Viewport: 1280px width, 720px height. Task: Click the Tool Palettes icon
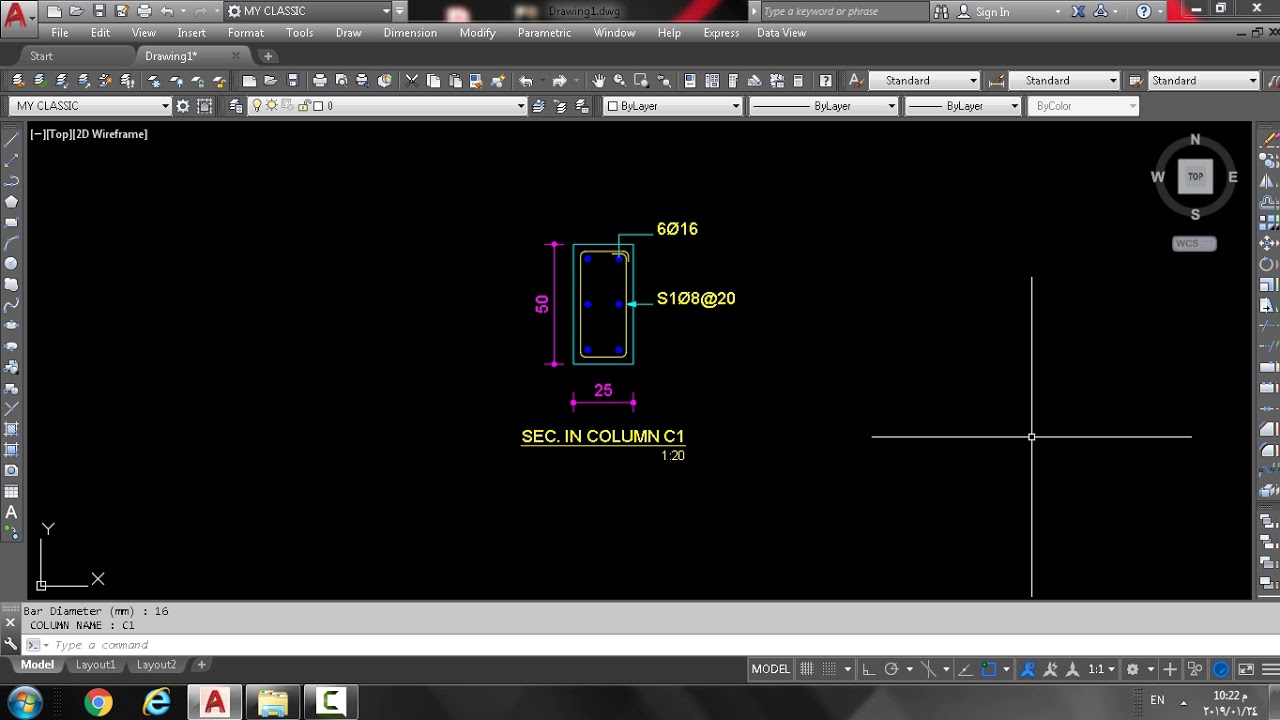733,81
